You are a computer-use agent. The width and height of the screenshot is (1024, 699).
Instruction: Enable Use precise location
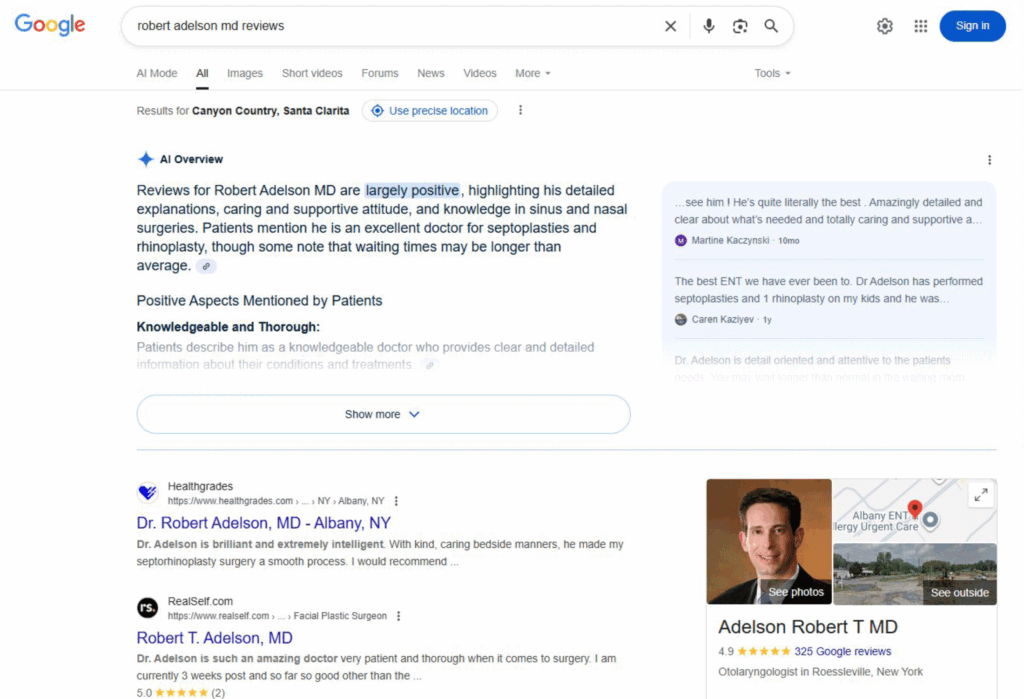click(430, 111)
